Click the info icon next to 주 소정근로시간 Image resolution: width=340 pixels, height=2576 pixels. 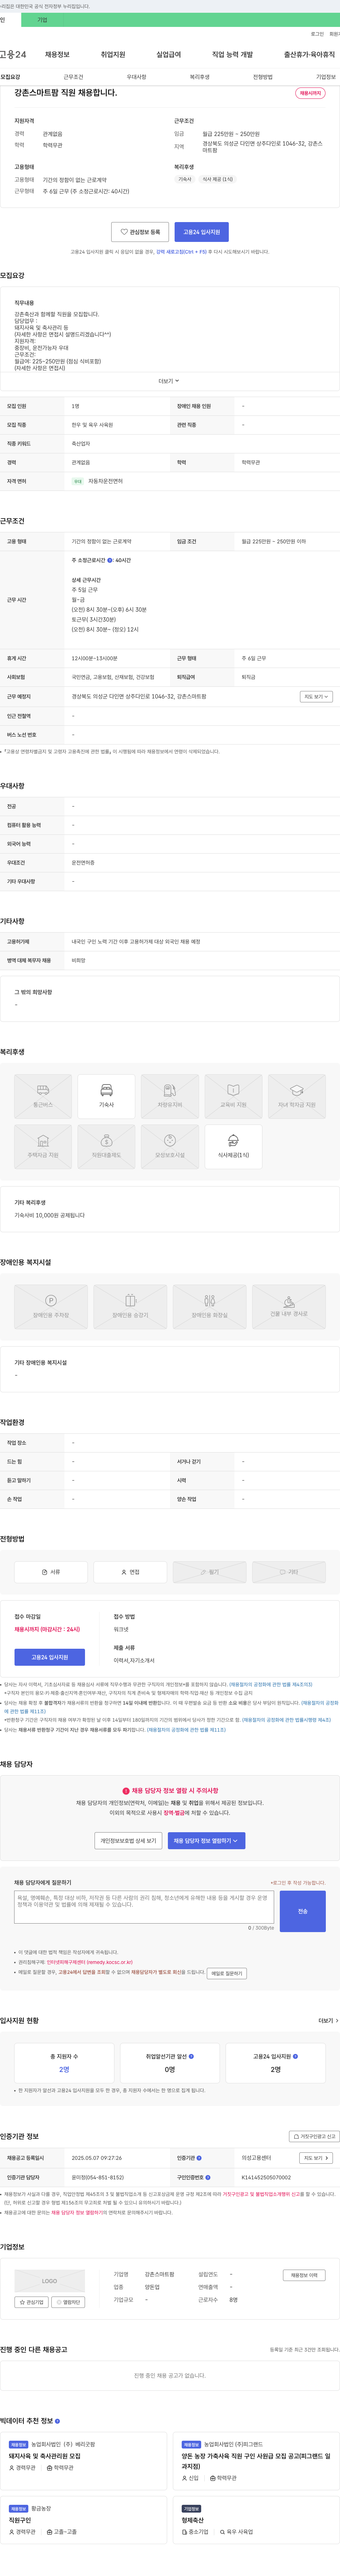point(110,560)
